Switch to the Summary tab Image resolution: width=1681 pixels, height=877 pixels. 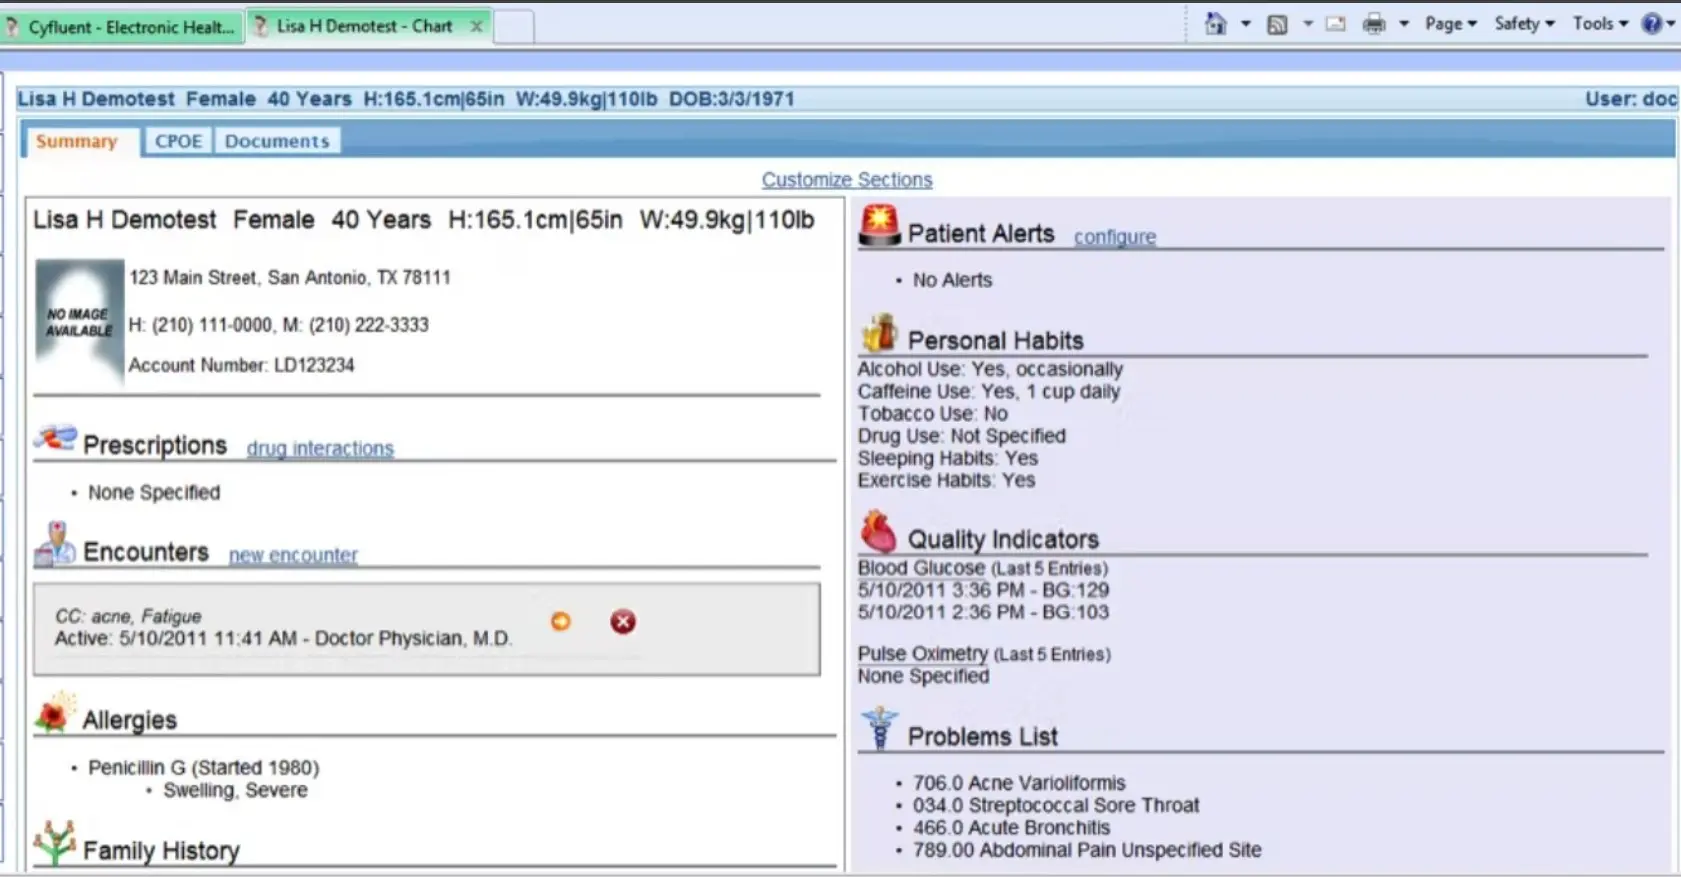[x=77, y=141]
